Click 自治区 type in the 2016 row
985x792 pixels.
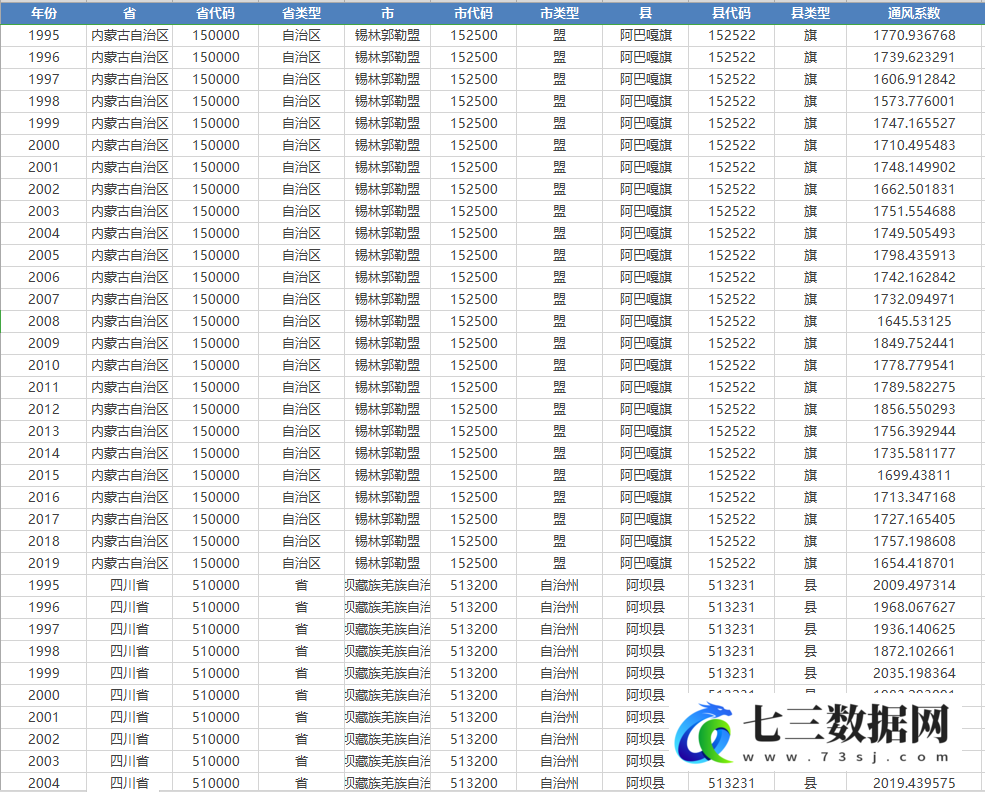coord(302,497)
